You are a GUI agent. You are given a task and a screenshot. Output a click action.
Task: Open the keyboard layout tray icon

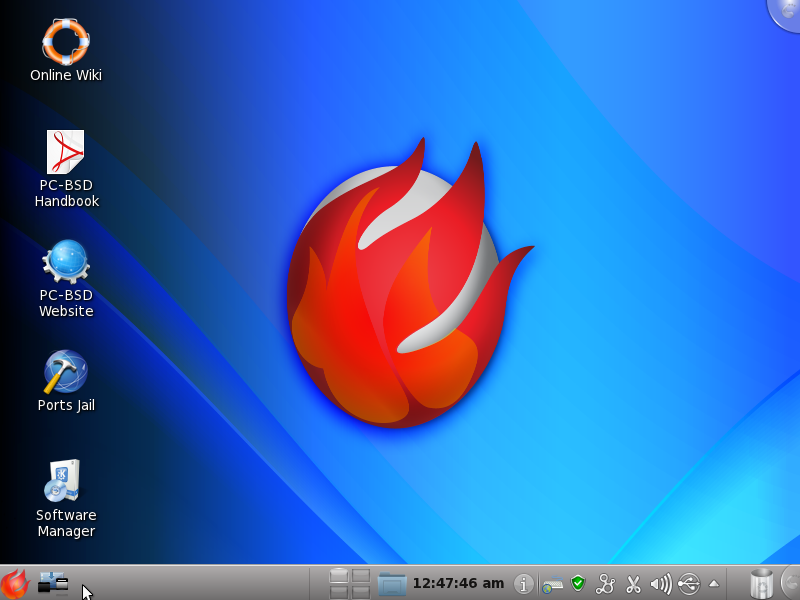tap(552, 584)
